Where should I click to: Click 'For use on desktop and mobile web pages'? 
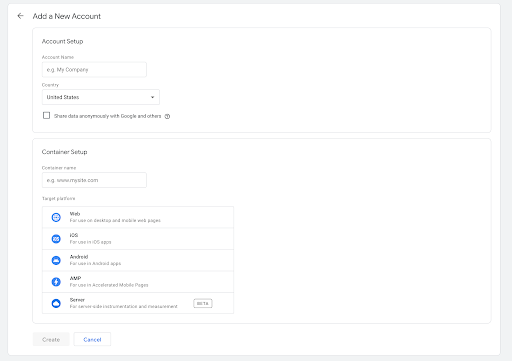pyautogui.click(x=115, y=220)
